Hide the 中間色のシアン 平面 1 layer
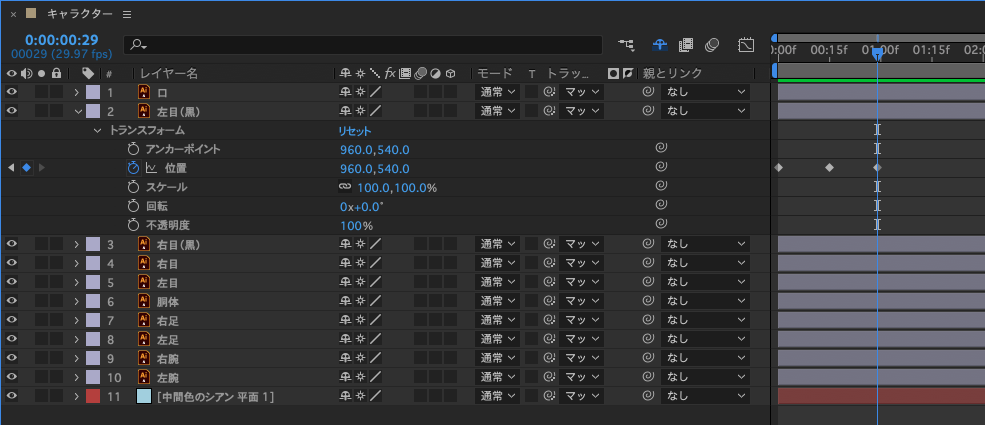This screenshot has width=985, height=425. pyautogui.click(x=12, y=396)
